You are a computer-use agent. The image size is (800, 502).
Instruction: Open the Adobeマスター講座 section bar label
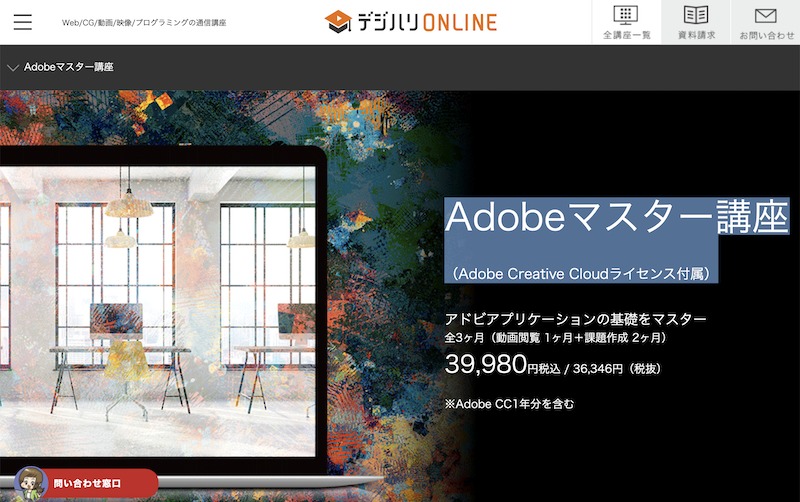68,68
